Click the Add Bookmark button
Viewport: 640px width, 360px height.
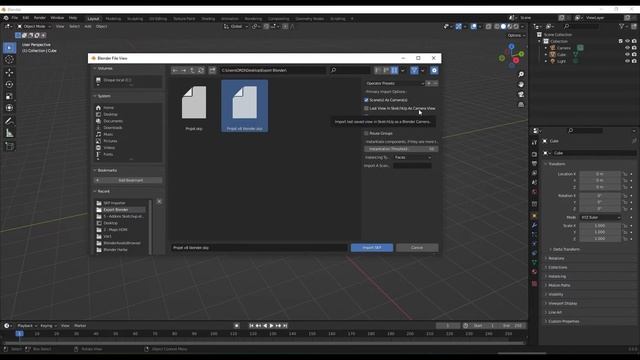click(x=128, y=180)
